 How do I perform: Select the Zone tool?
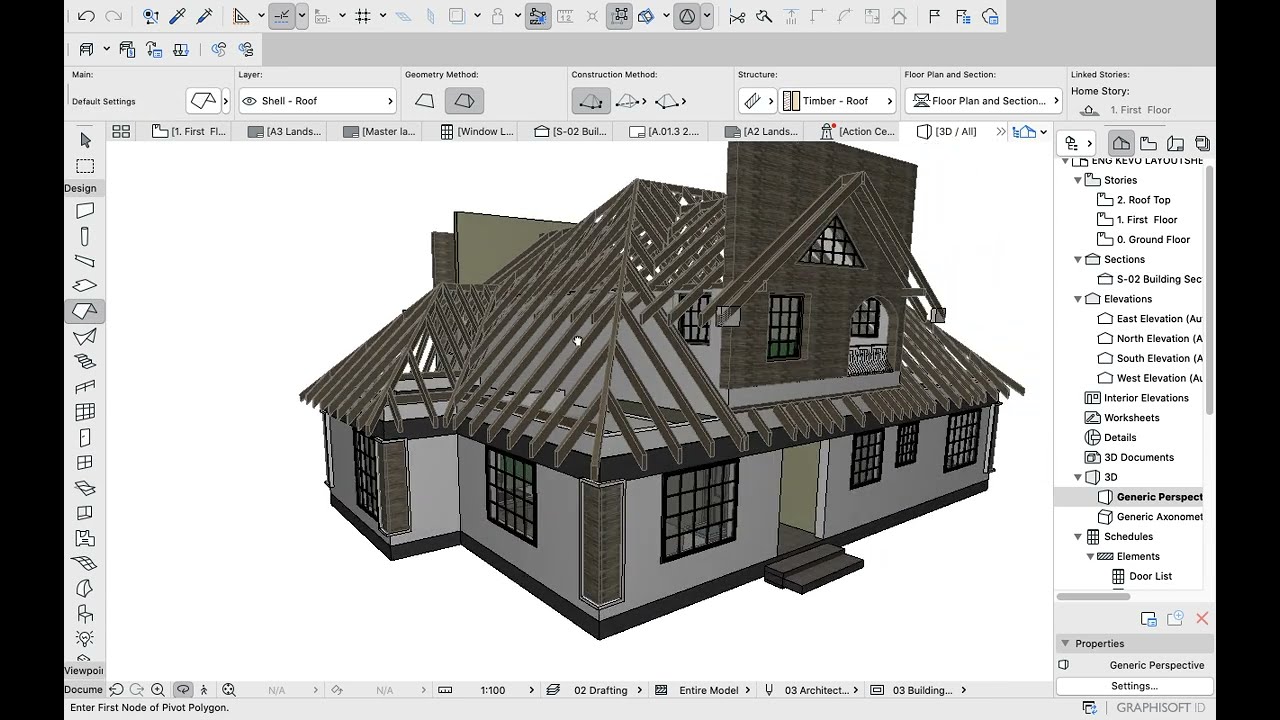(85, 538)
